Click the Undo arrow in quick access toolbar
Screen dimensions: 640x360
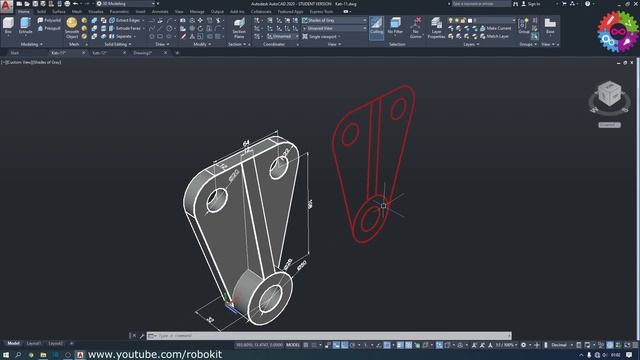point(76,4)
